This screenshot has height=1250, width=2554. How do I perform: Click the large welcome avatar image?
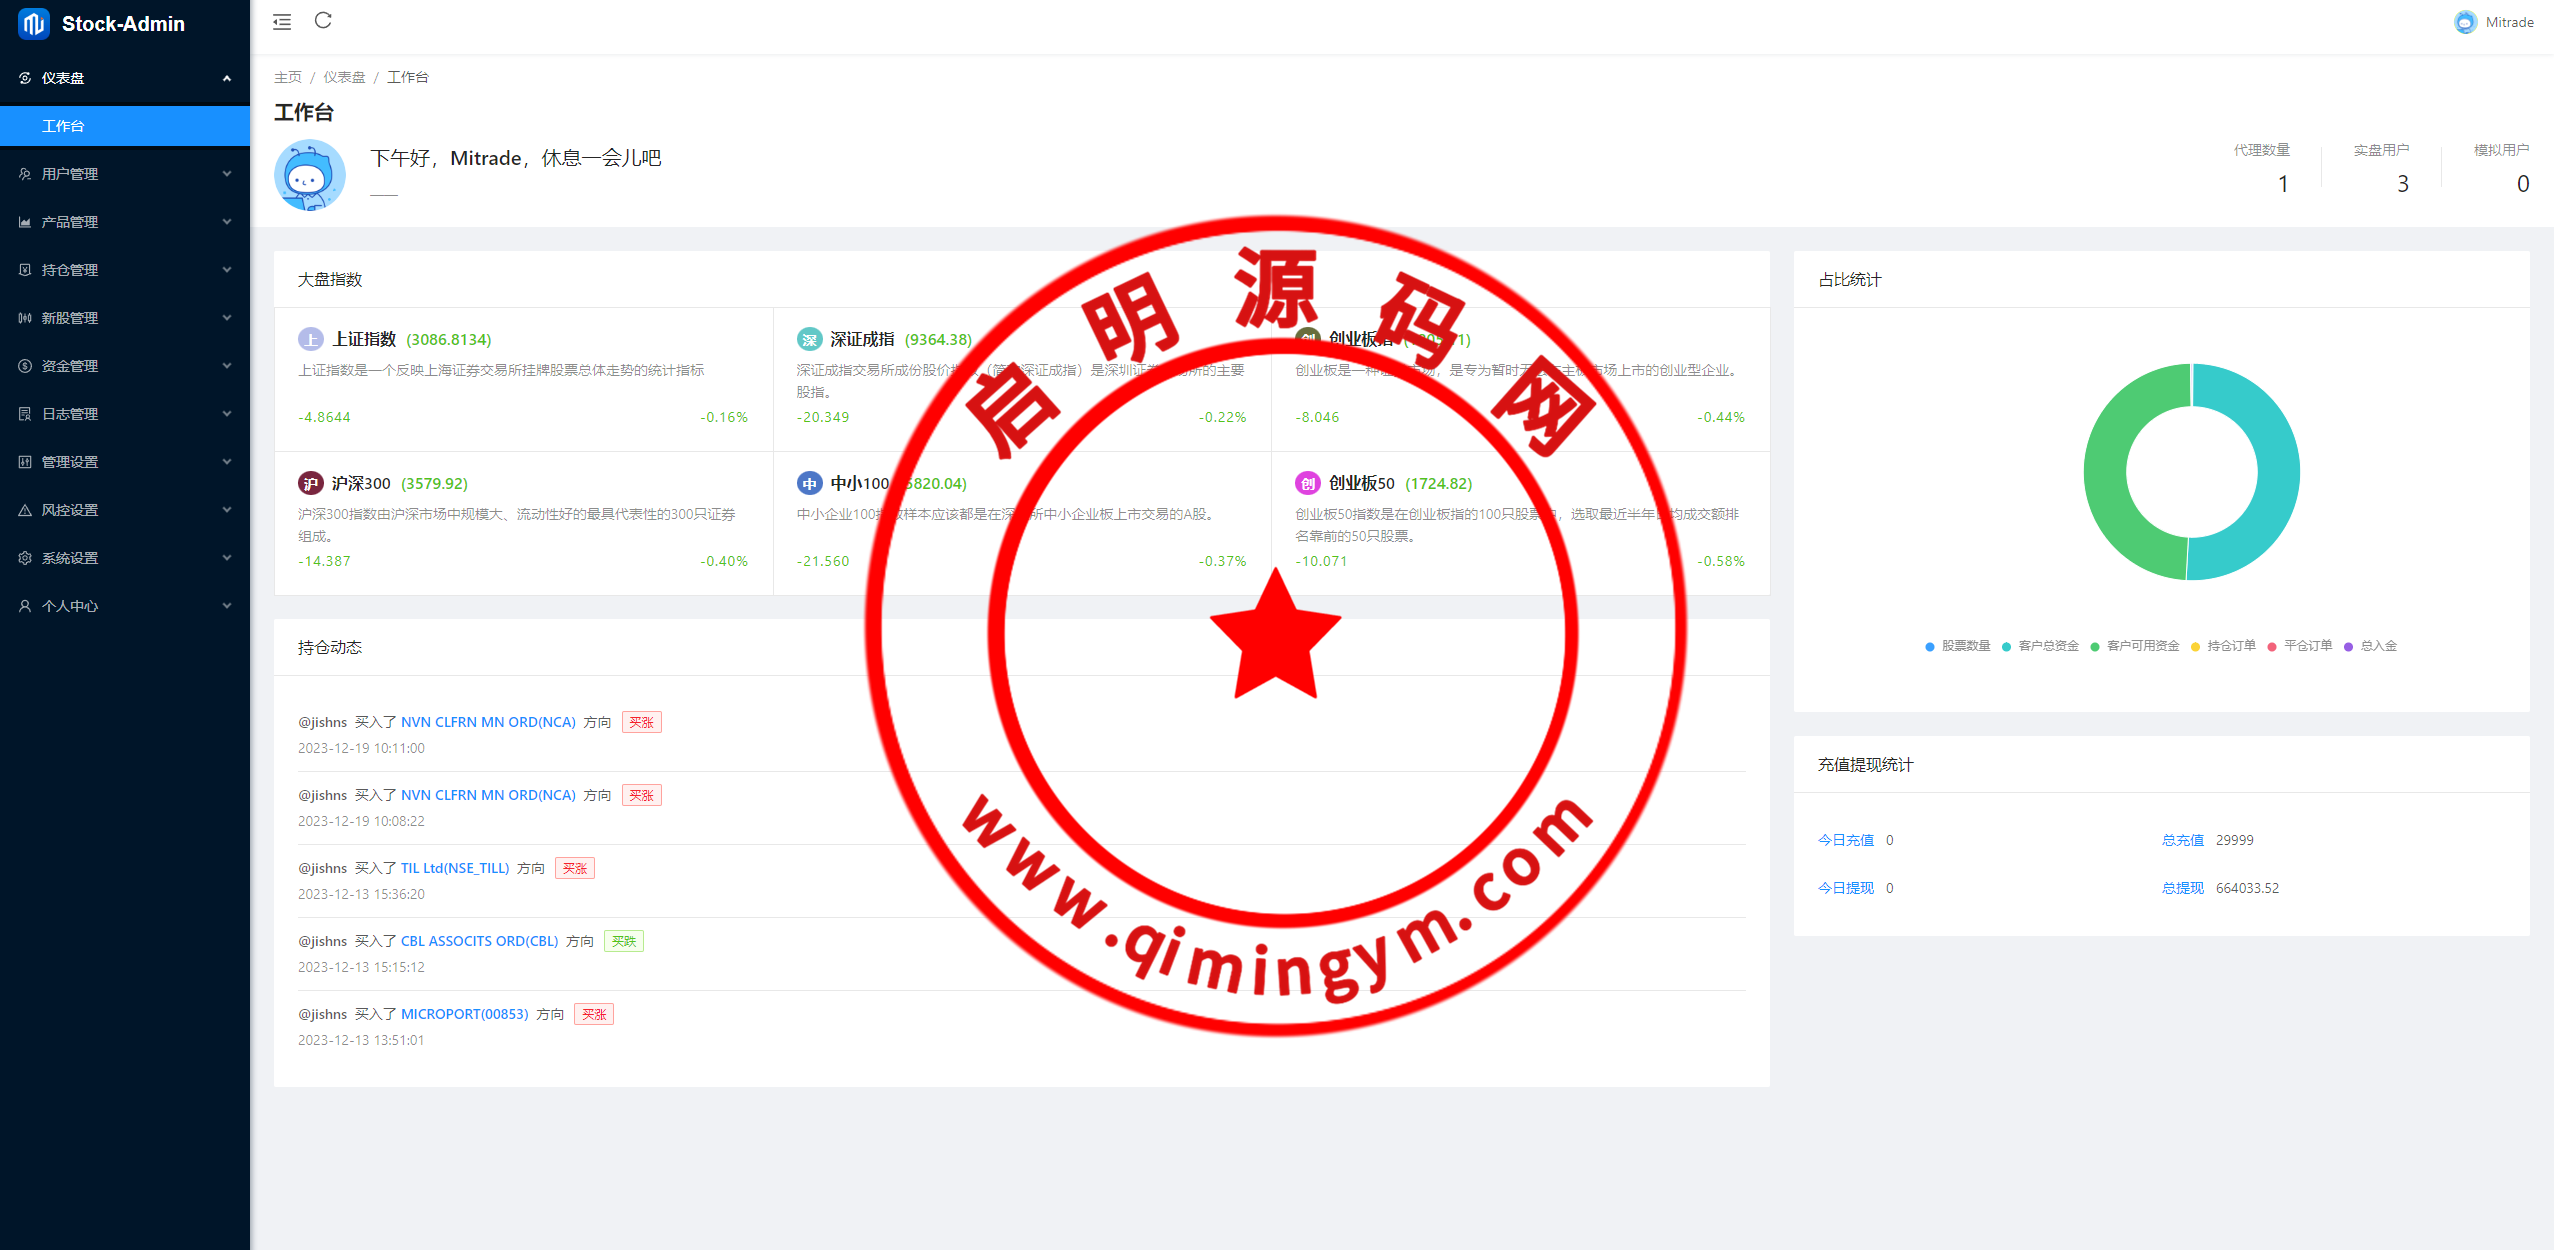point(310,175)
